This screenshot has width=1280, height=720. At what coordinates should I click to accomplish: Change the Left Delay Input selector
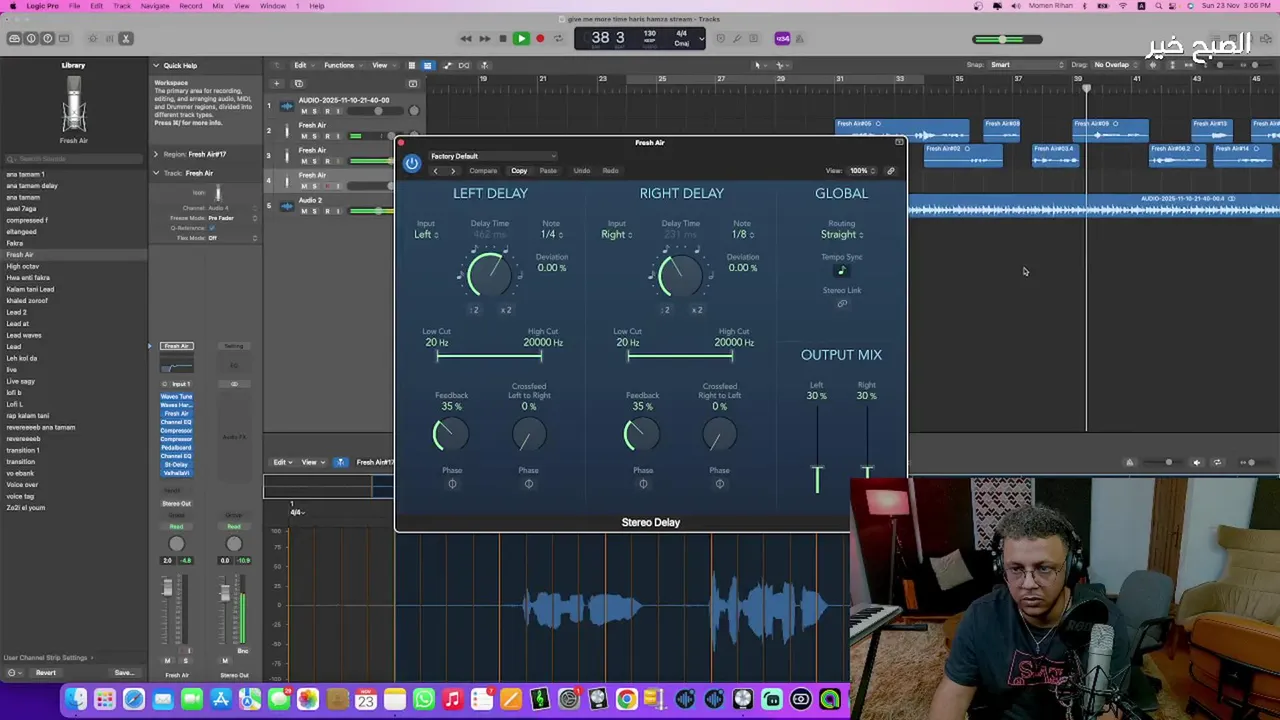426,234
